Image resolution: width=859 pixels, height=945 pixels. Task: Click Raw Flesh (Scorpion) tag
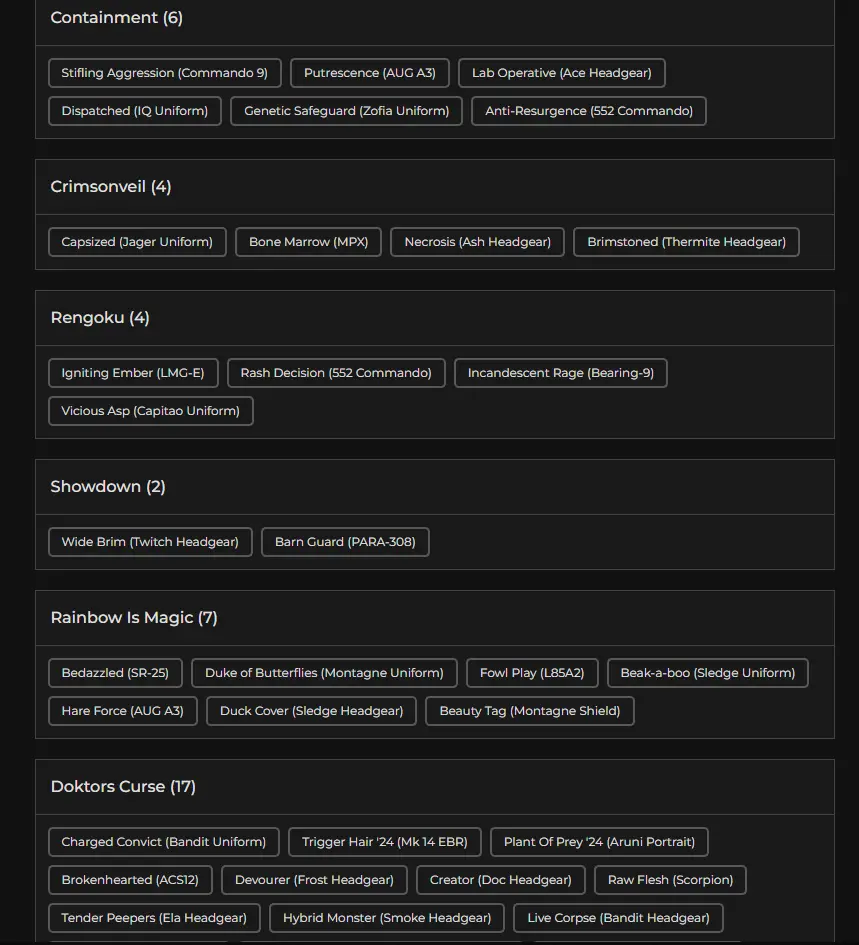tap(670, 880)
